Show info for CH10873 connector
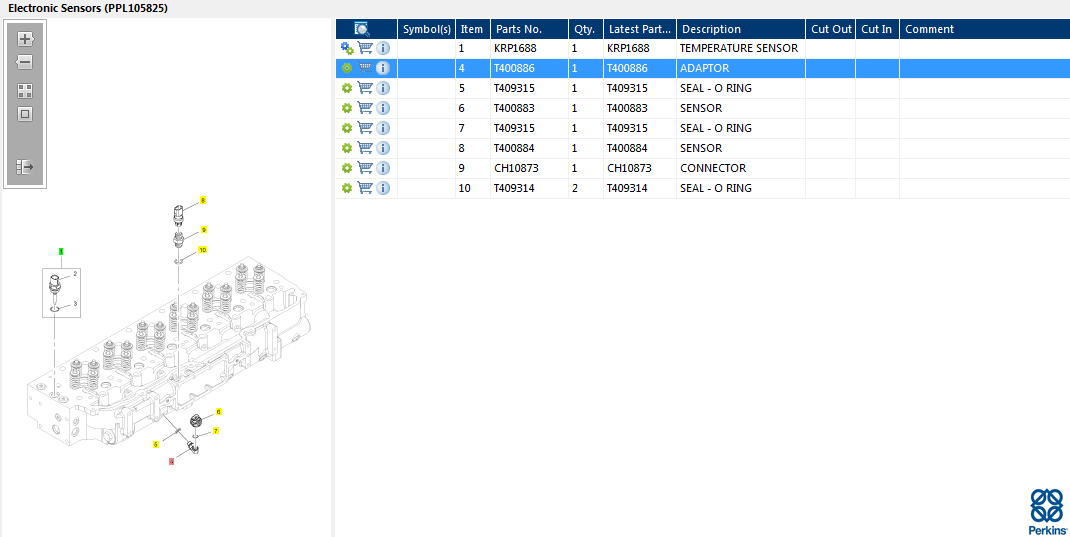This screenshot has height=537, width=1070. click(x=383, y=168)
